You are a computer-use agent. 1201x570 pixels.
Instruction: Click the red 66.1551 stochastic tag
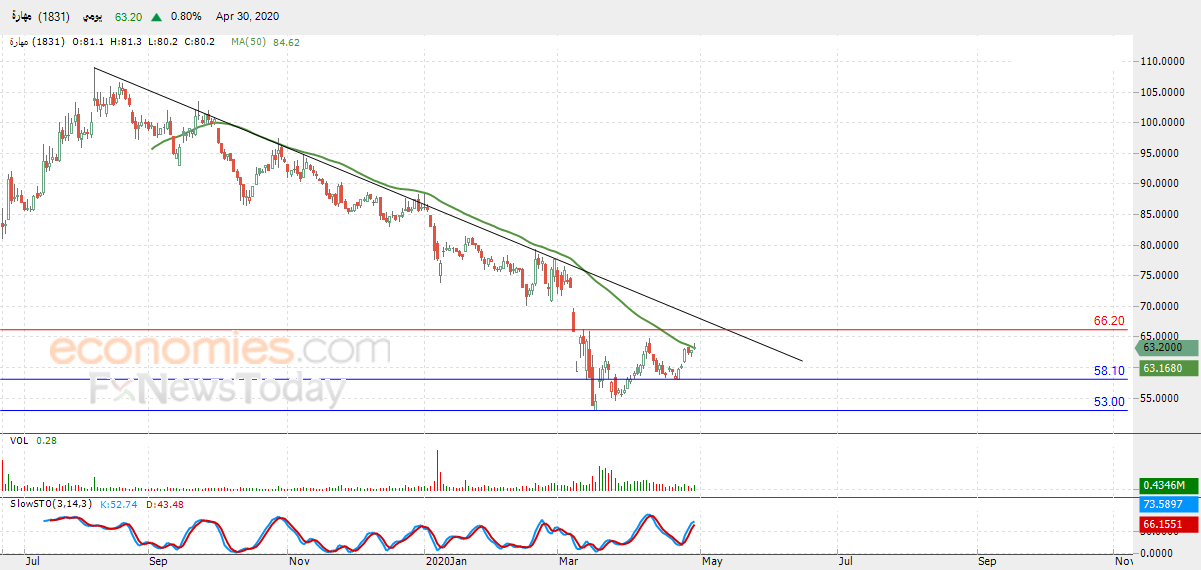[1167, 525]
